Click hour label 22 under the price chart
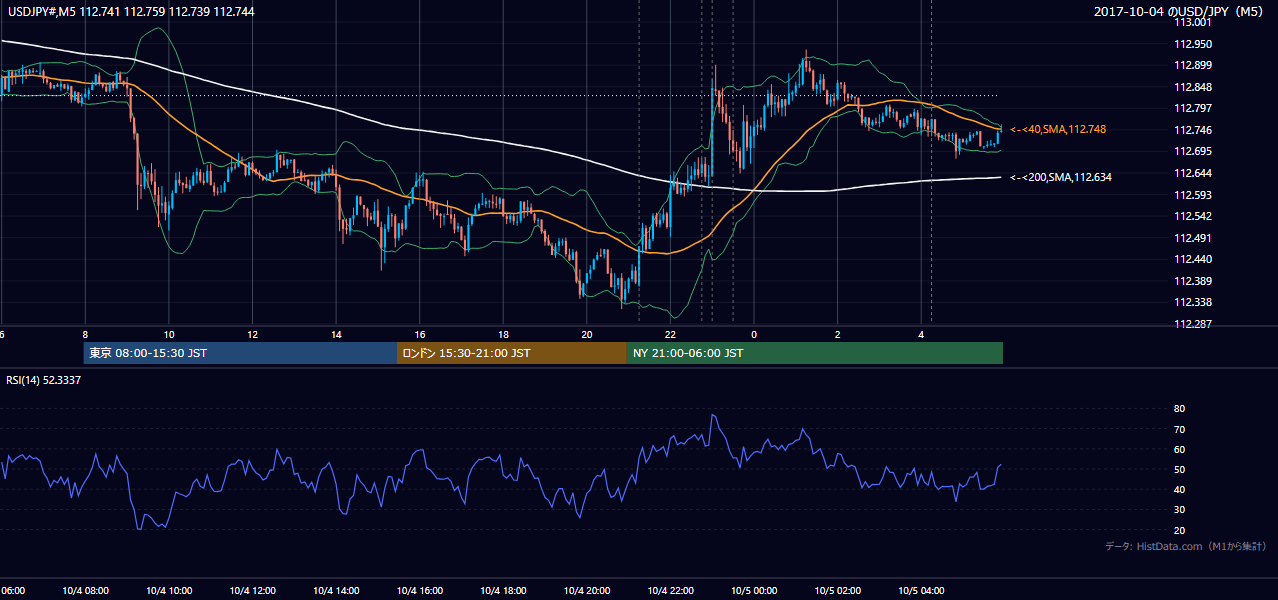Viewport: 1278px width, 600px height. [x=670, y=335]
